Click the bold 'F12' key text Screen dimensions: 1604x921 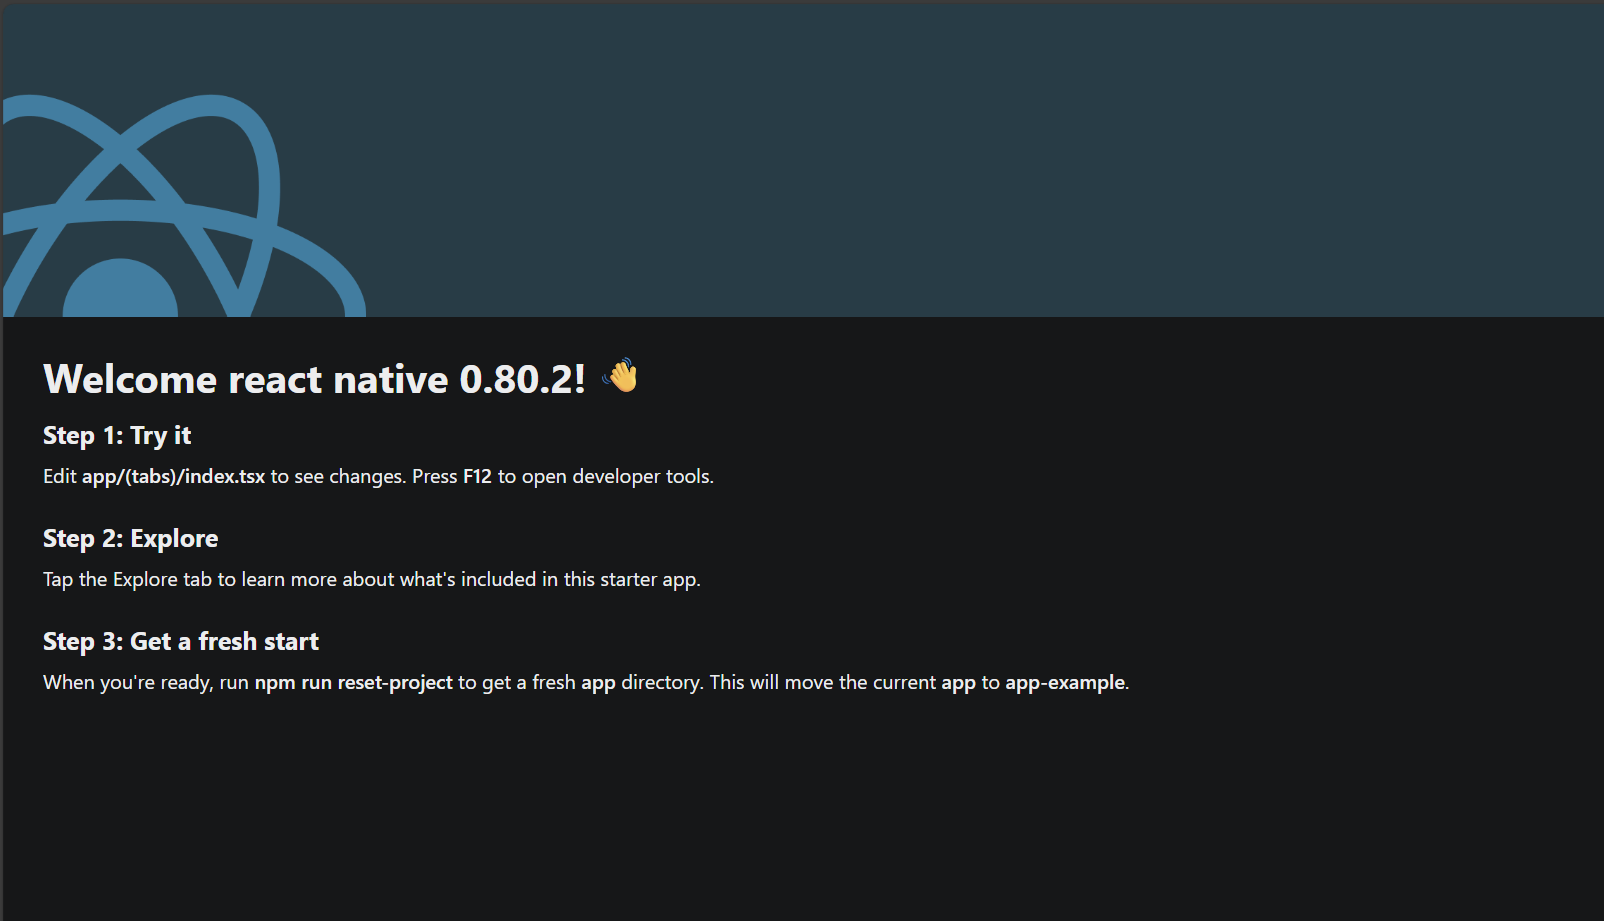pyautogui.click(x=477, y=476)
